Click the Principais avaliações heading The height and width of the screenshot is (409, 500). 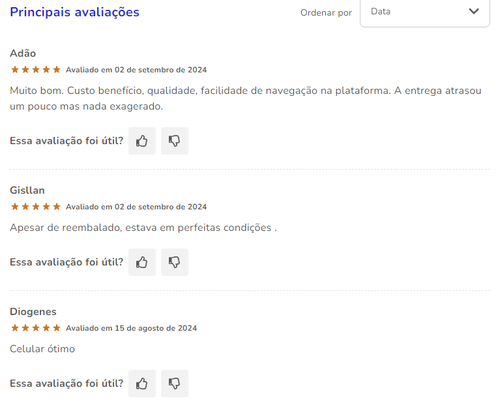click(x=75, y=12)
